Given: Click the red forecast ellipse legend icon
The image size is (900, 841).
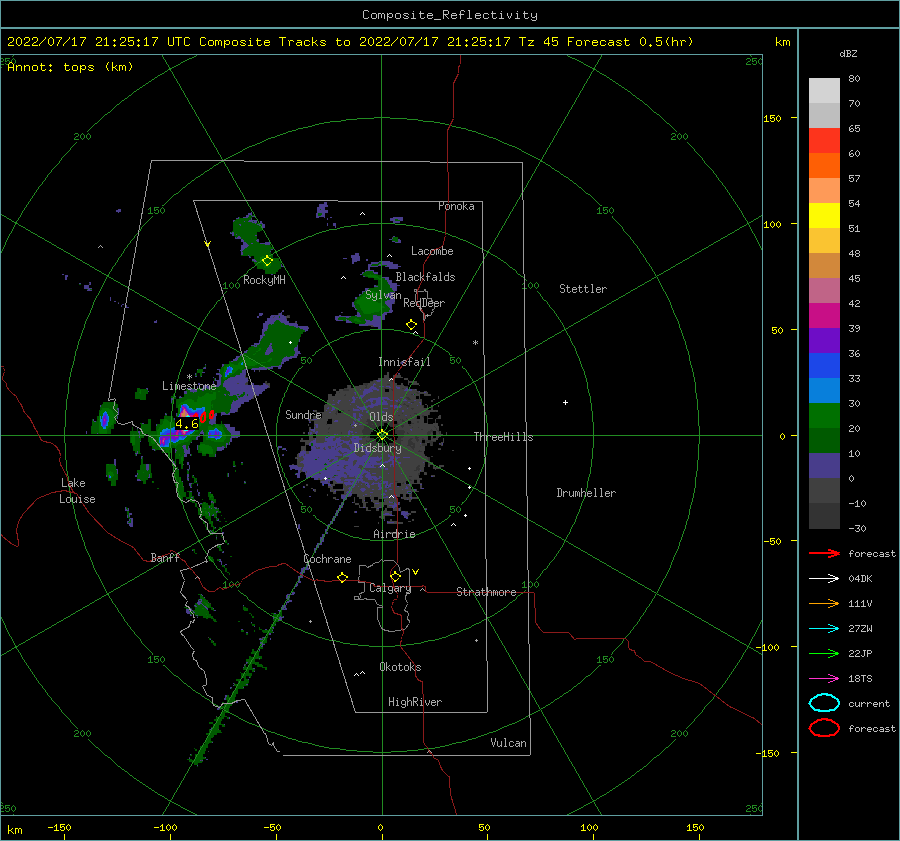Looking at the screenshot, I should [824, 728].
